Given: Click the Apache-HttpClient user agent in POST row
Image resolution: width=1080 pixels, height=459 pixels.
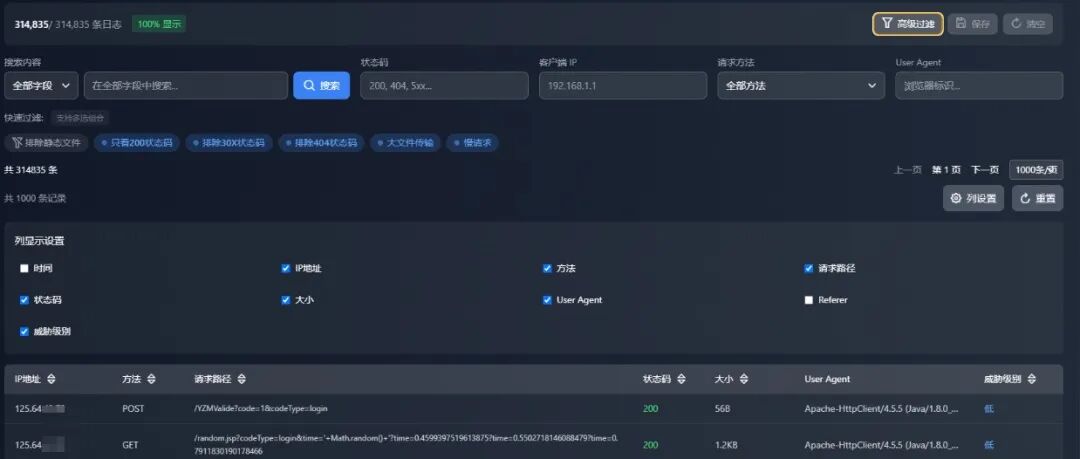Looking at the screenshot, I should coord(881,409).
